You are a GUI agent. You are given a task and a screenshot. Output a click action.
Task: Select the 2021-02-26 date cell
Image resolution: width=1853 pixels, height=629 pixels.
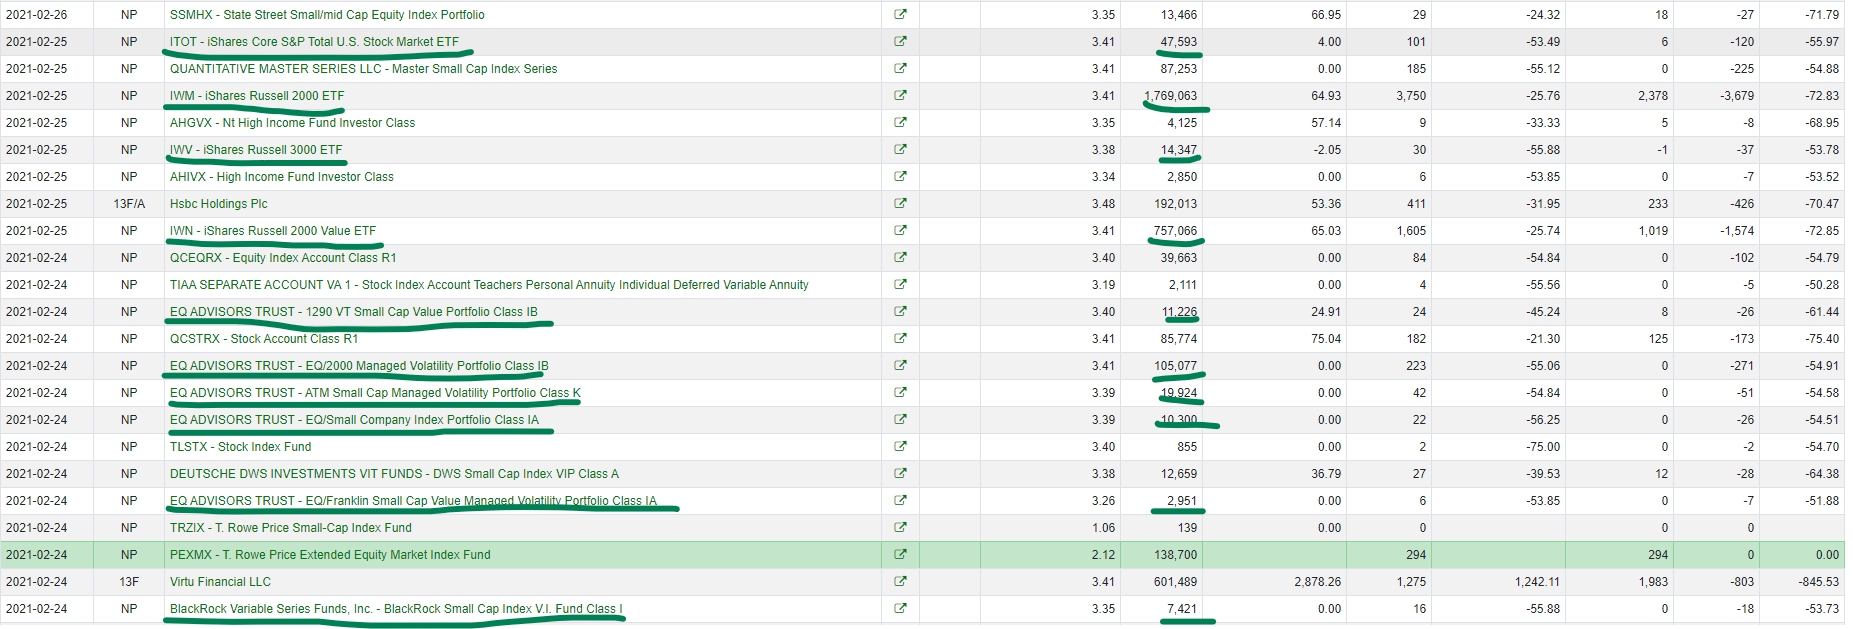[x=37, y=15]
